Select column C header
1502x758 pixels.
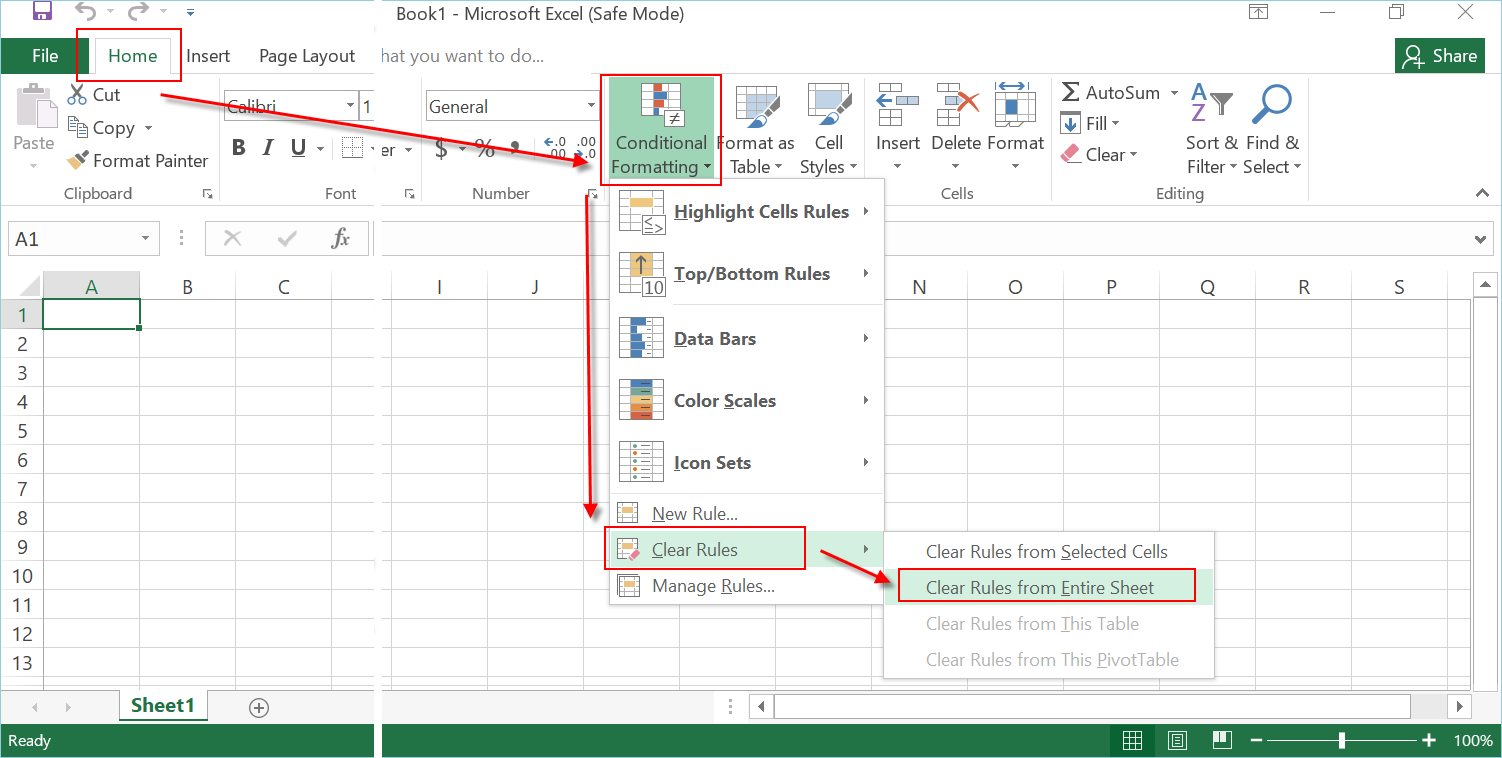point(283,287)
